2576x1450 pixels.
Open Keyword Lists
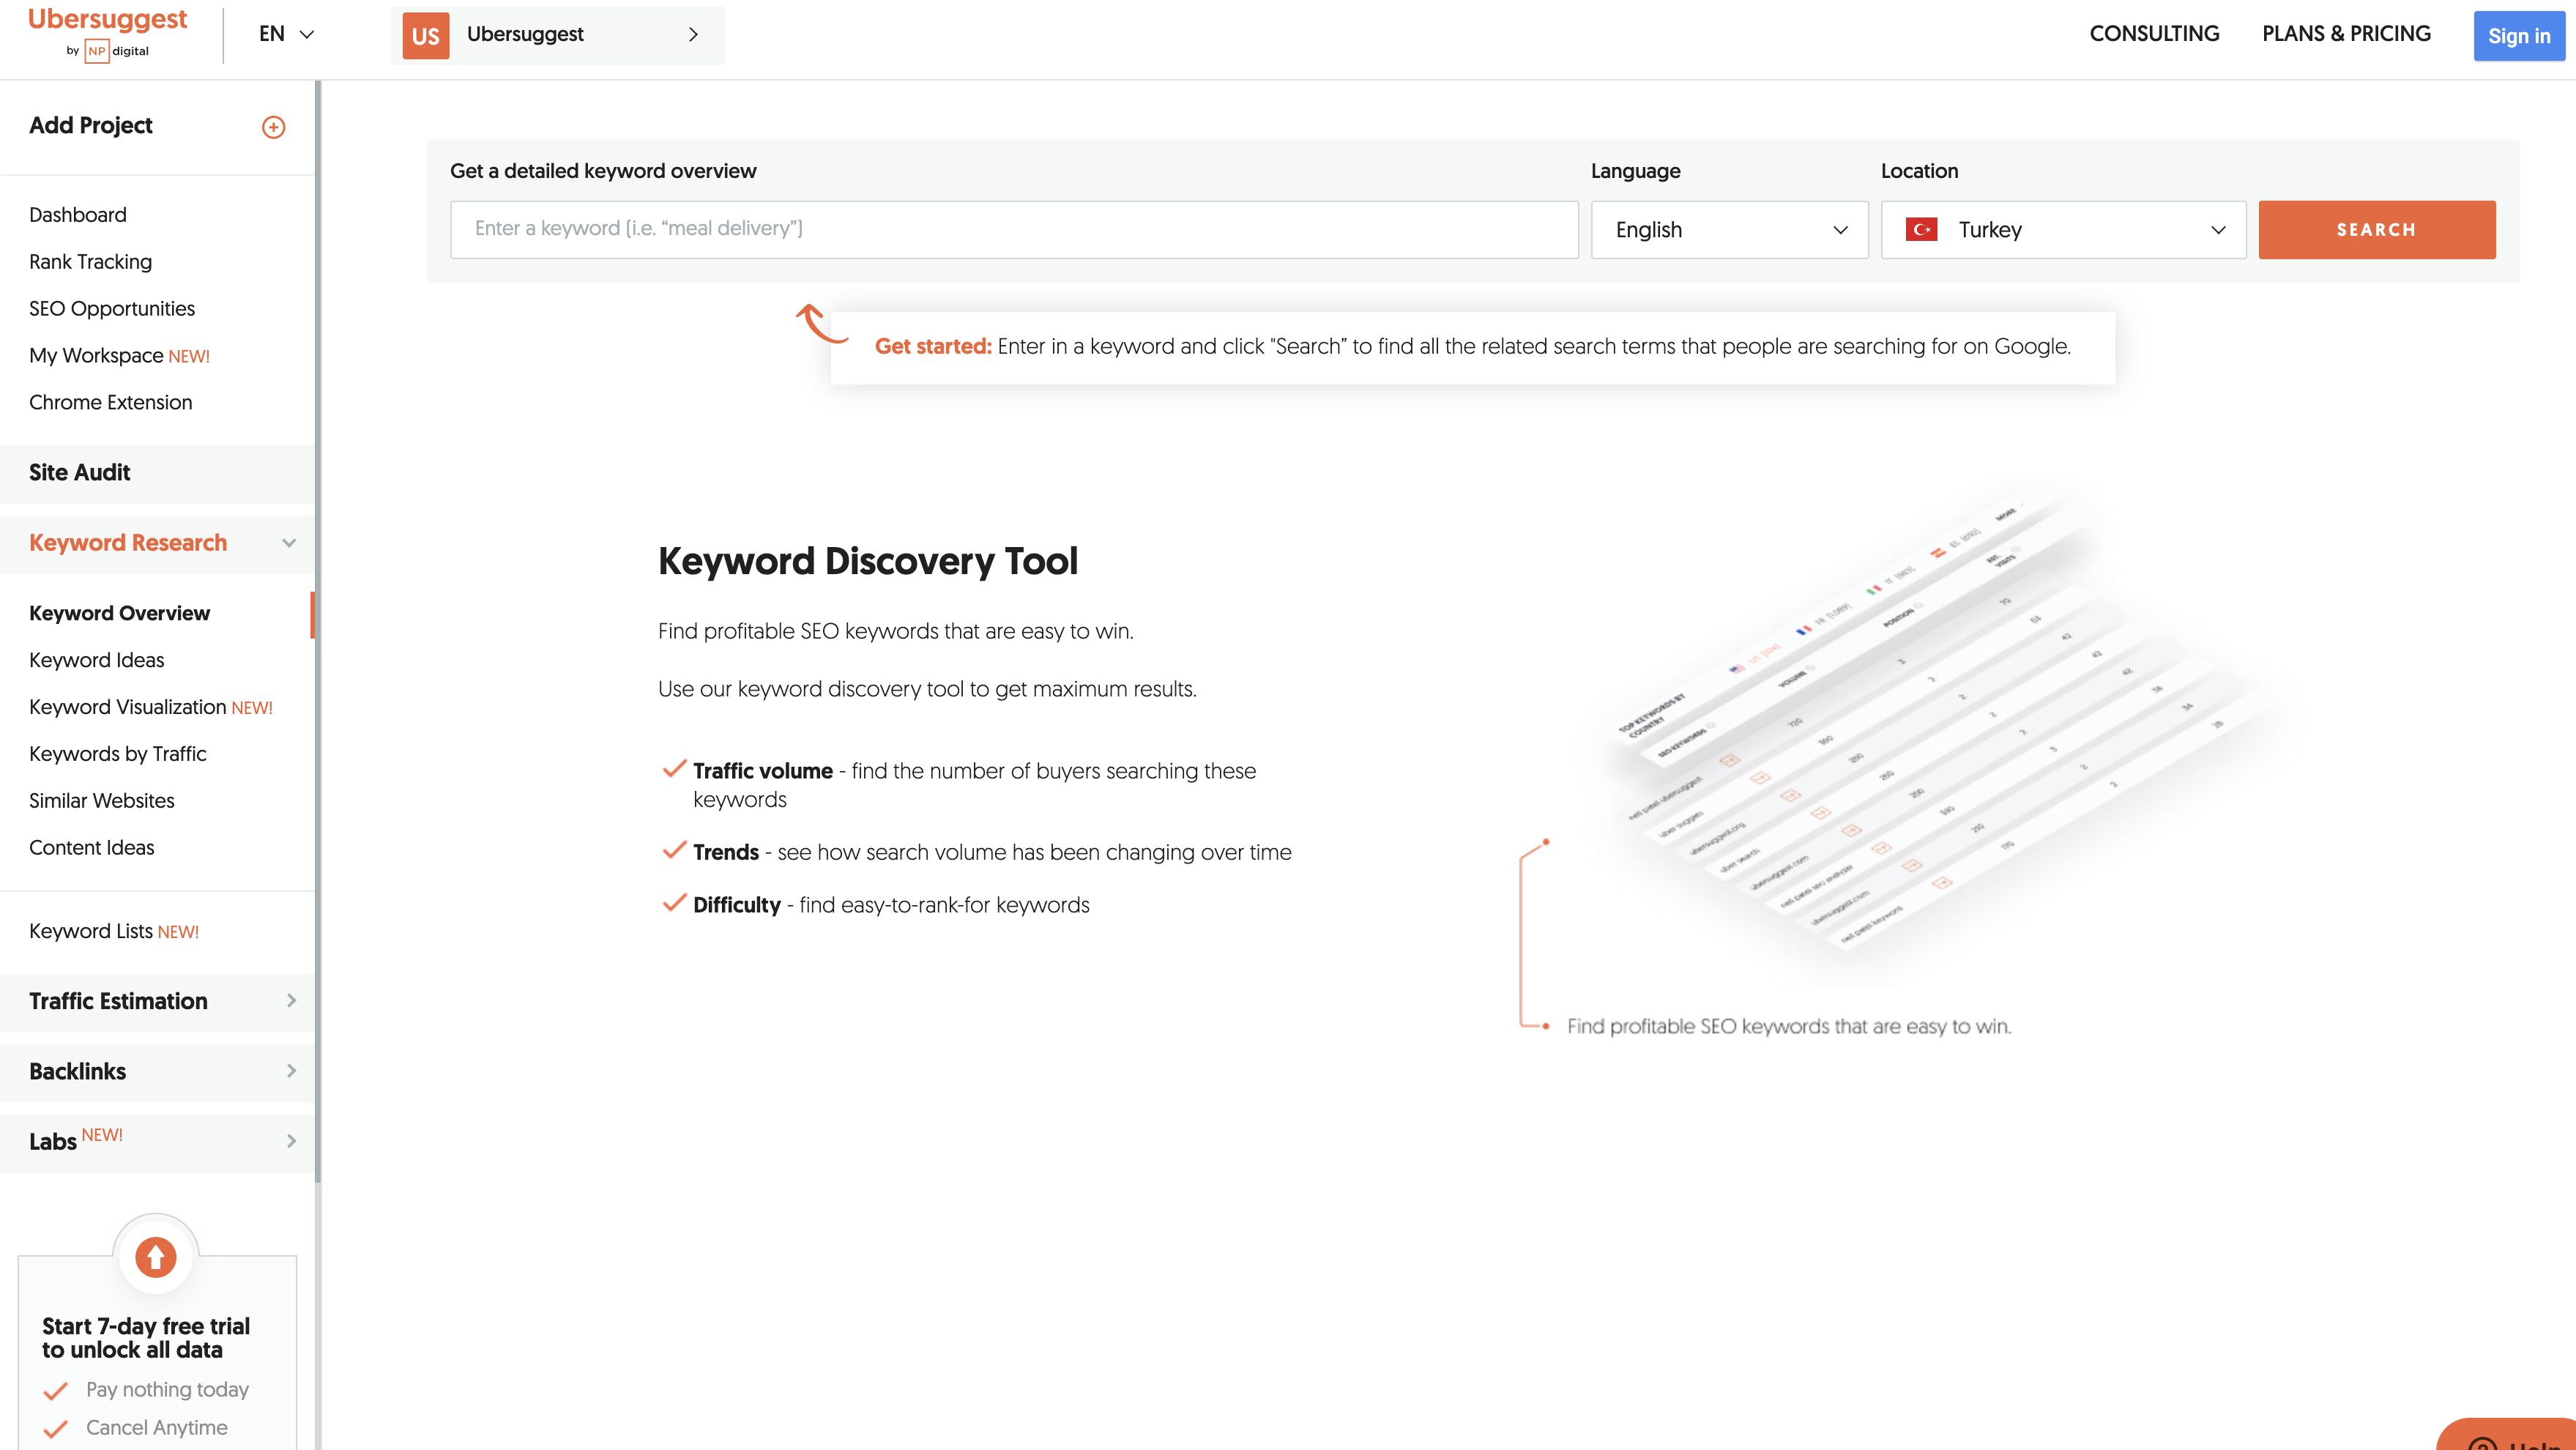coord(114,931)
